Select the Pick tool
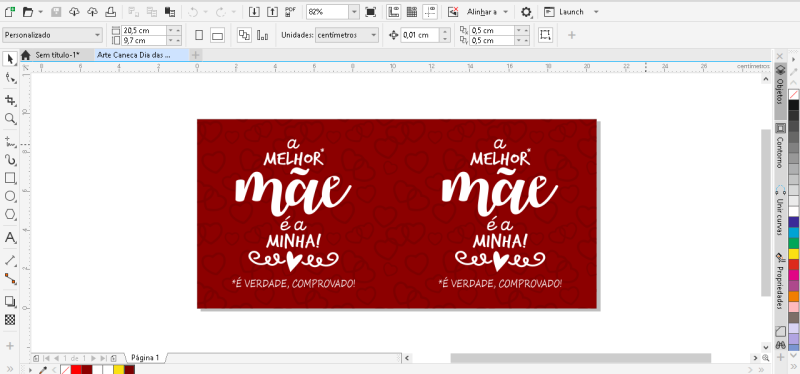This screenshot has width=800, height=374. coord(10,59)
